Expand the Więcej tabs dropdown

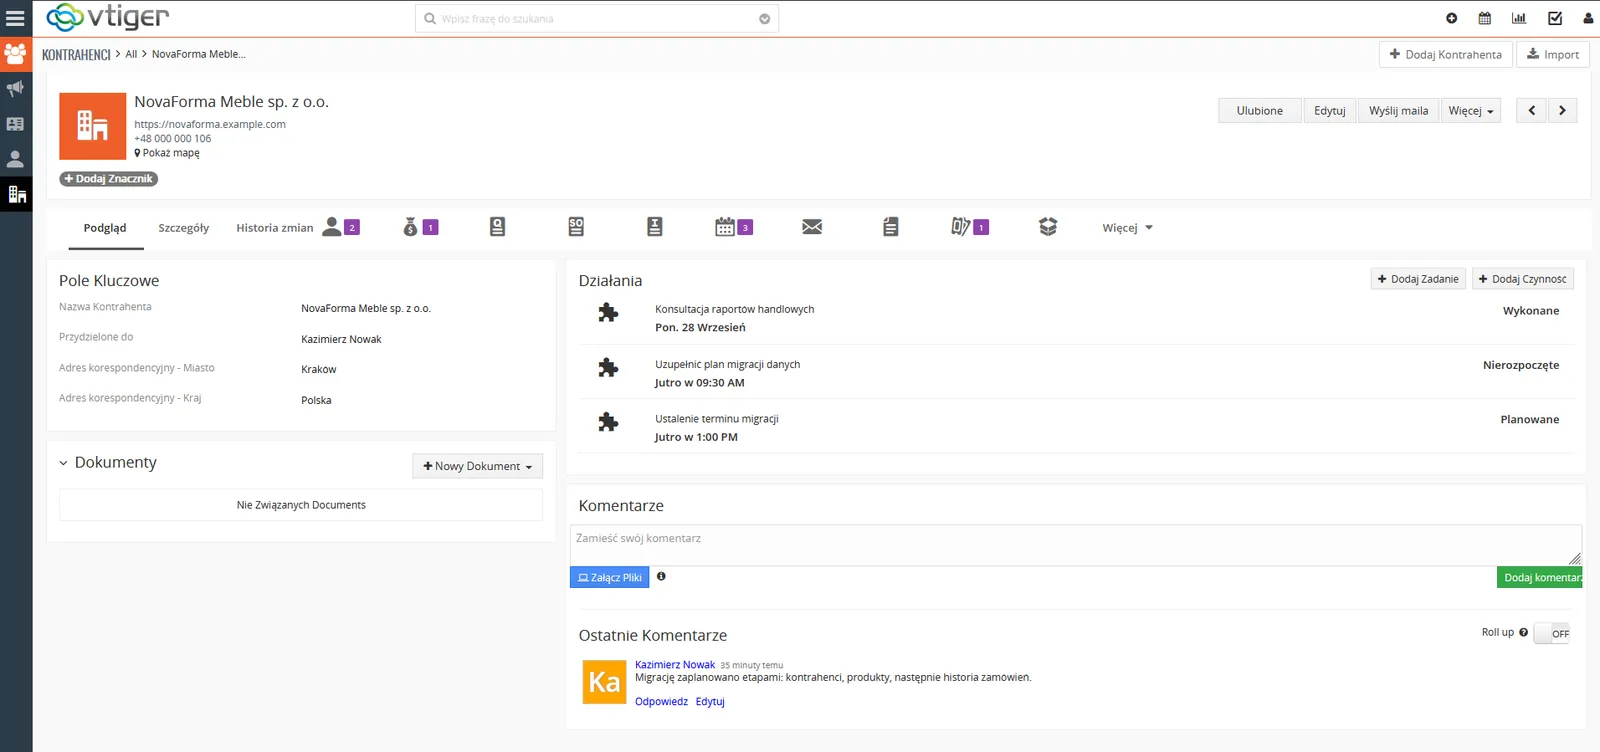(x=1127, y=228)
